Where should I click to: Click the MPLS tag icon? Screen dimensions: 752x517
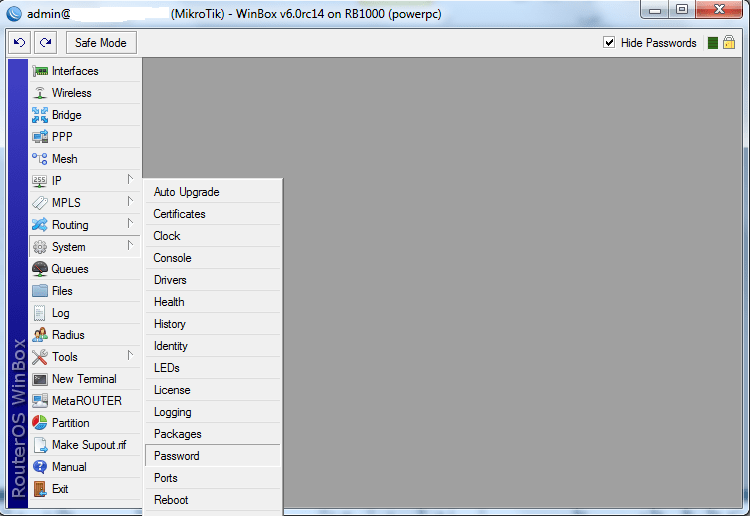pos(40,203)
